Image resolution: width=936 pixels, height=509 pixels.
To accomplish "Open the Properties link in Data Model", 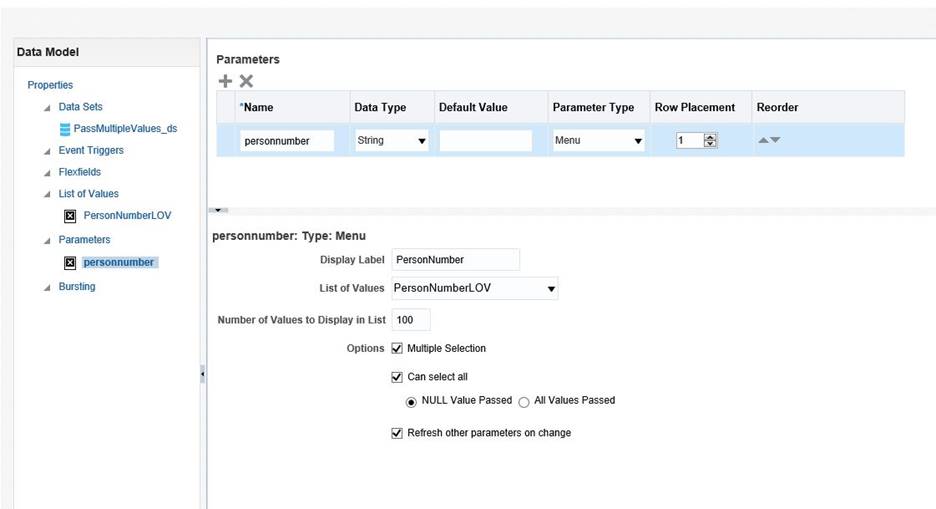I will click(50, 85).
